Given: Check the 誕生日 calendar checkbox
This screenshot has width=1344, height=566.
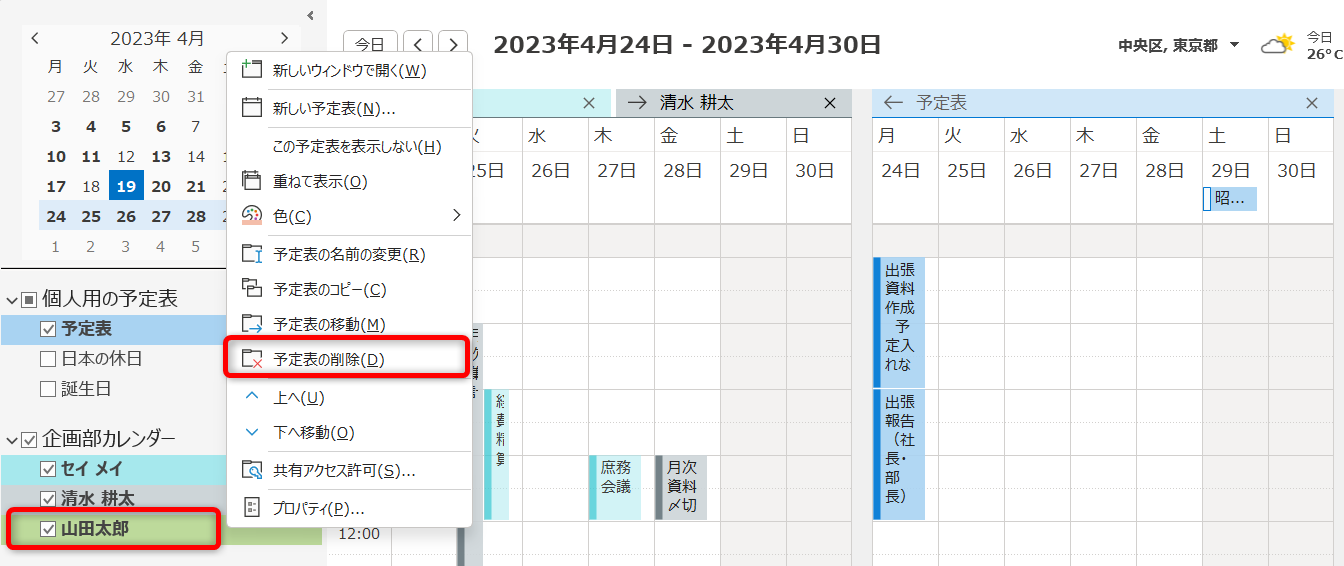Looking at the screenshot, I should 47,389.
